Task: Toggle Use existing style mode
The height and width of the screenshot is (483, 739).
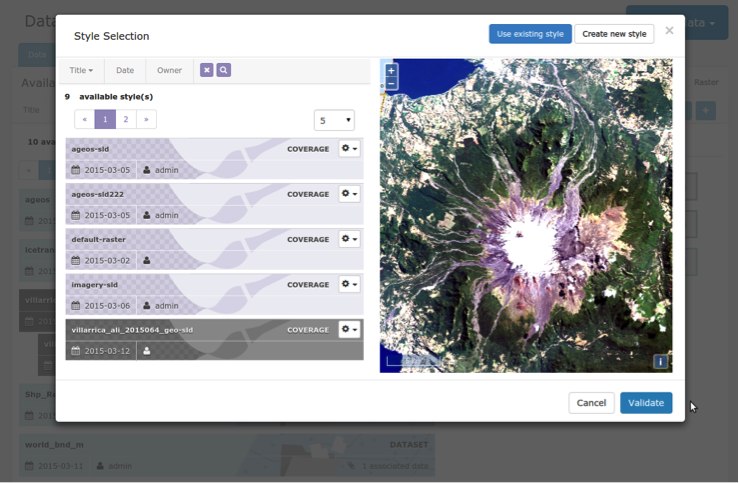Action: tap(530, 34)
